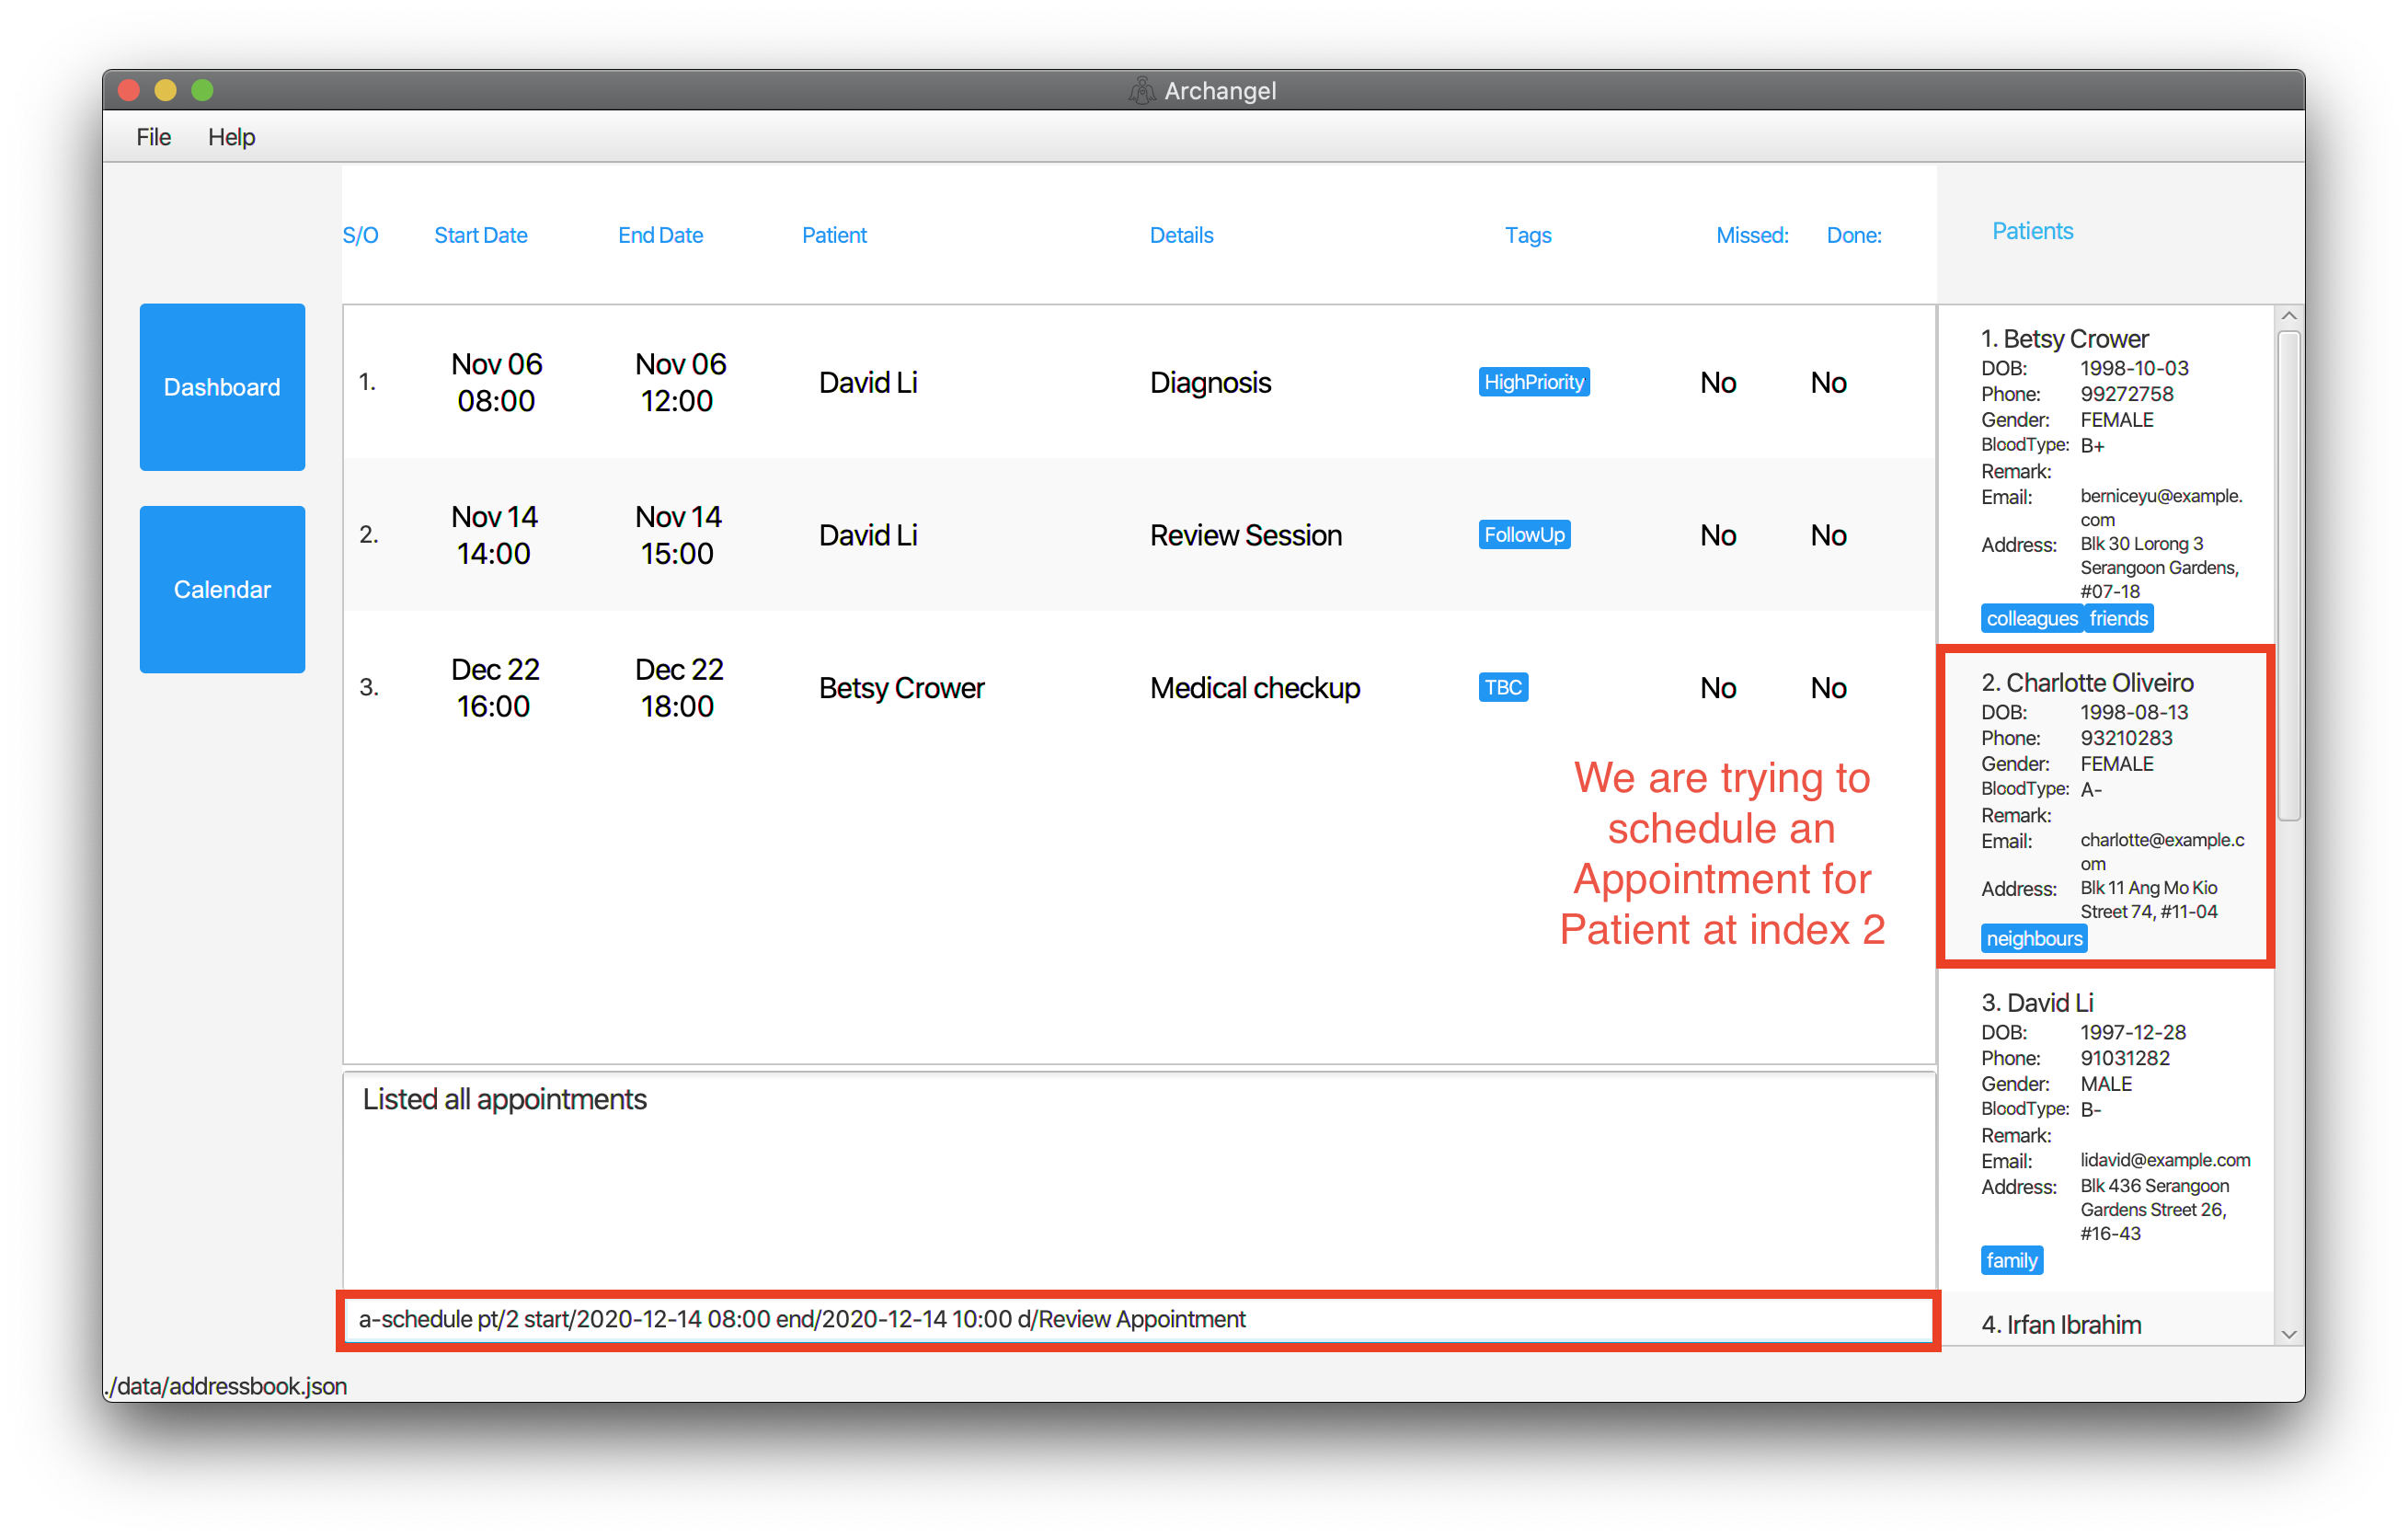
Task: Click the neighbours tag under Charlotte Oliveiro
Action: [2033, 938]
